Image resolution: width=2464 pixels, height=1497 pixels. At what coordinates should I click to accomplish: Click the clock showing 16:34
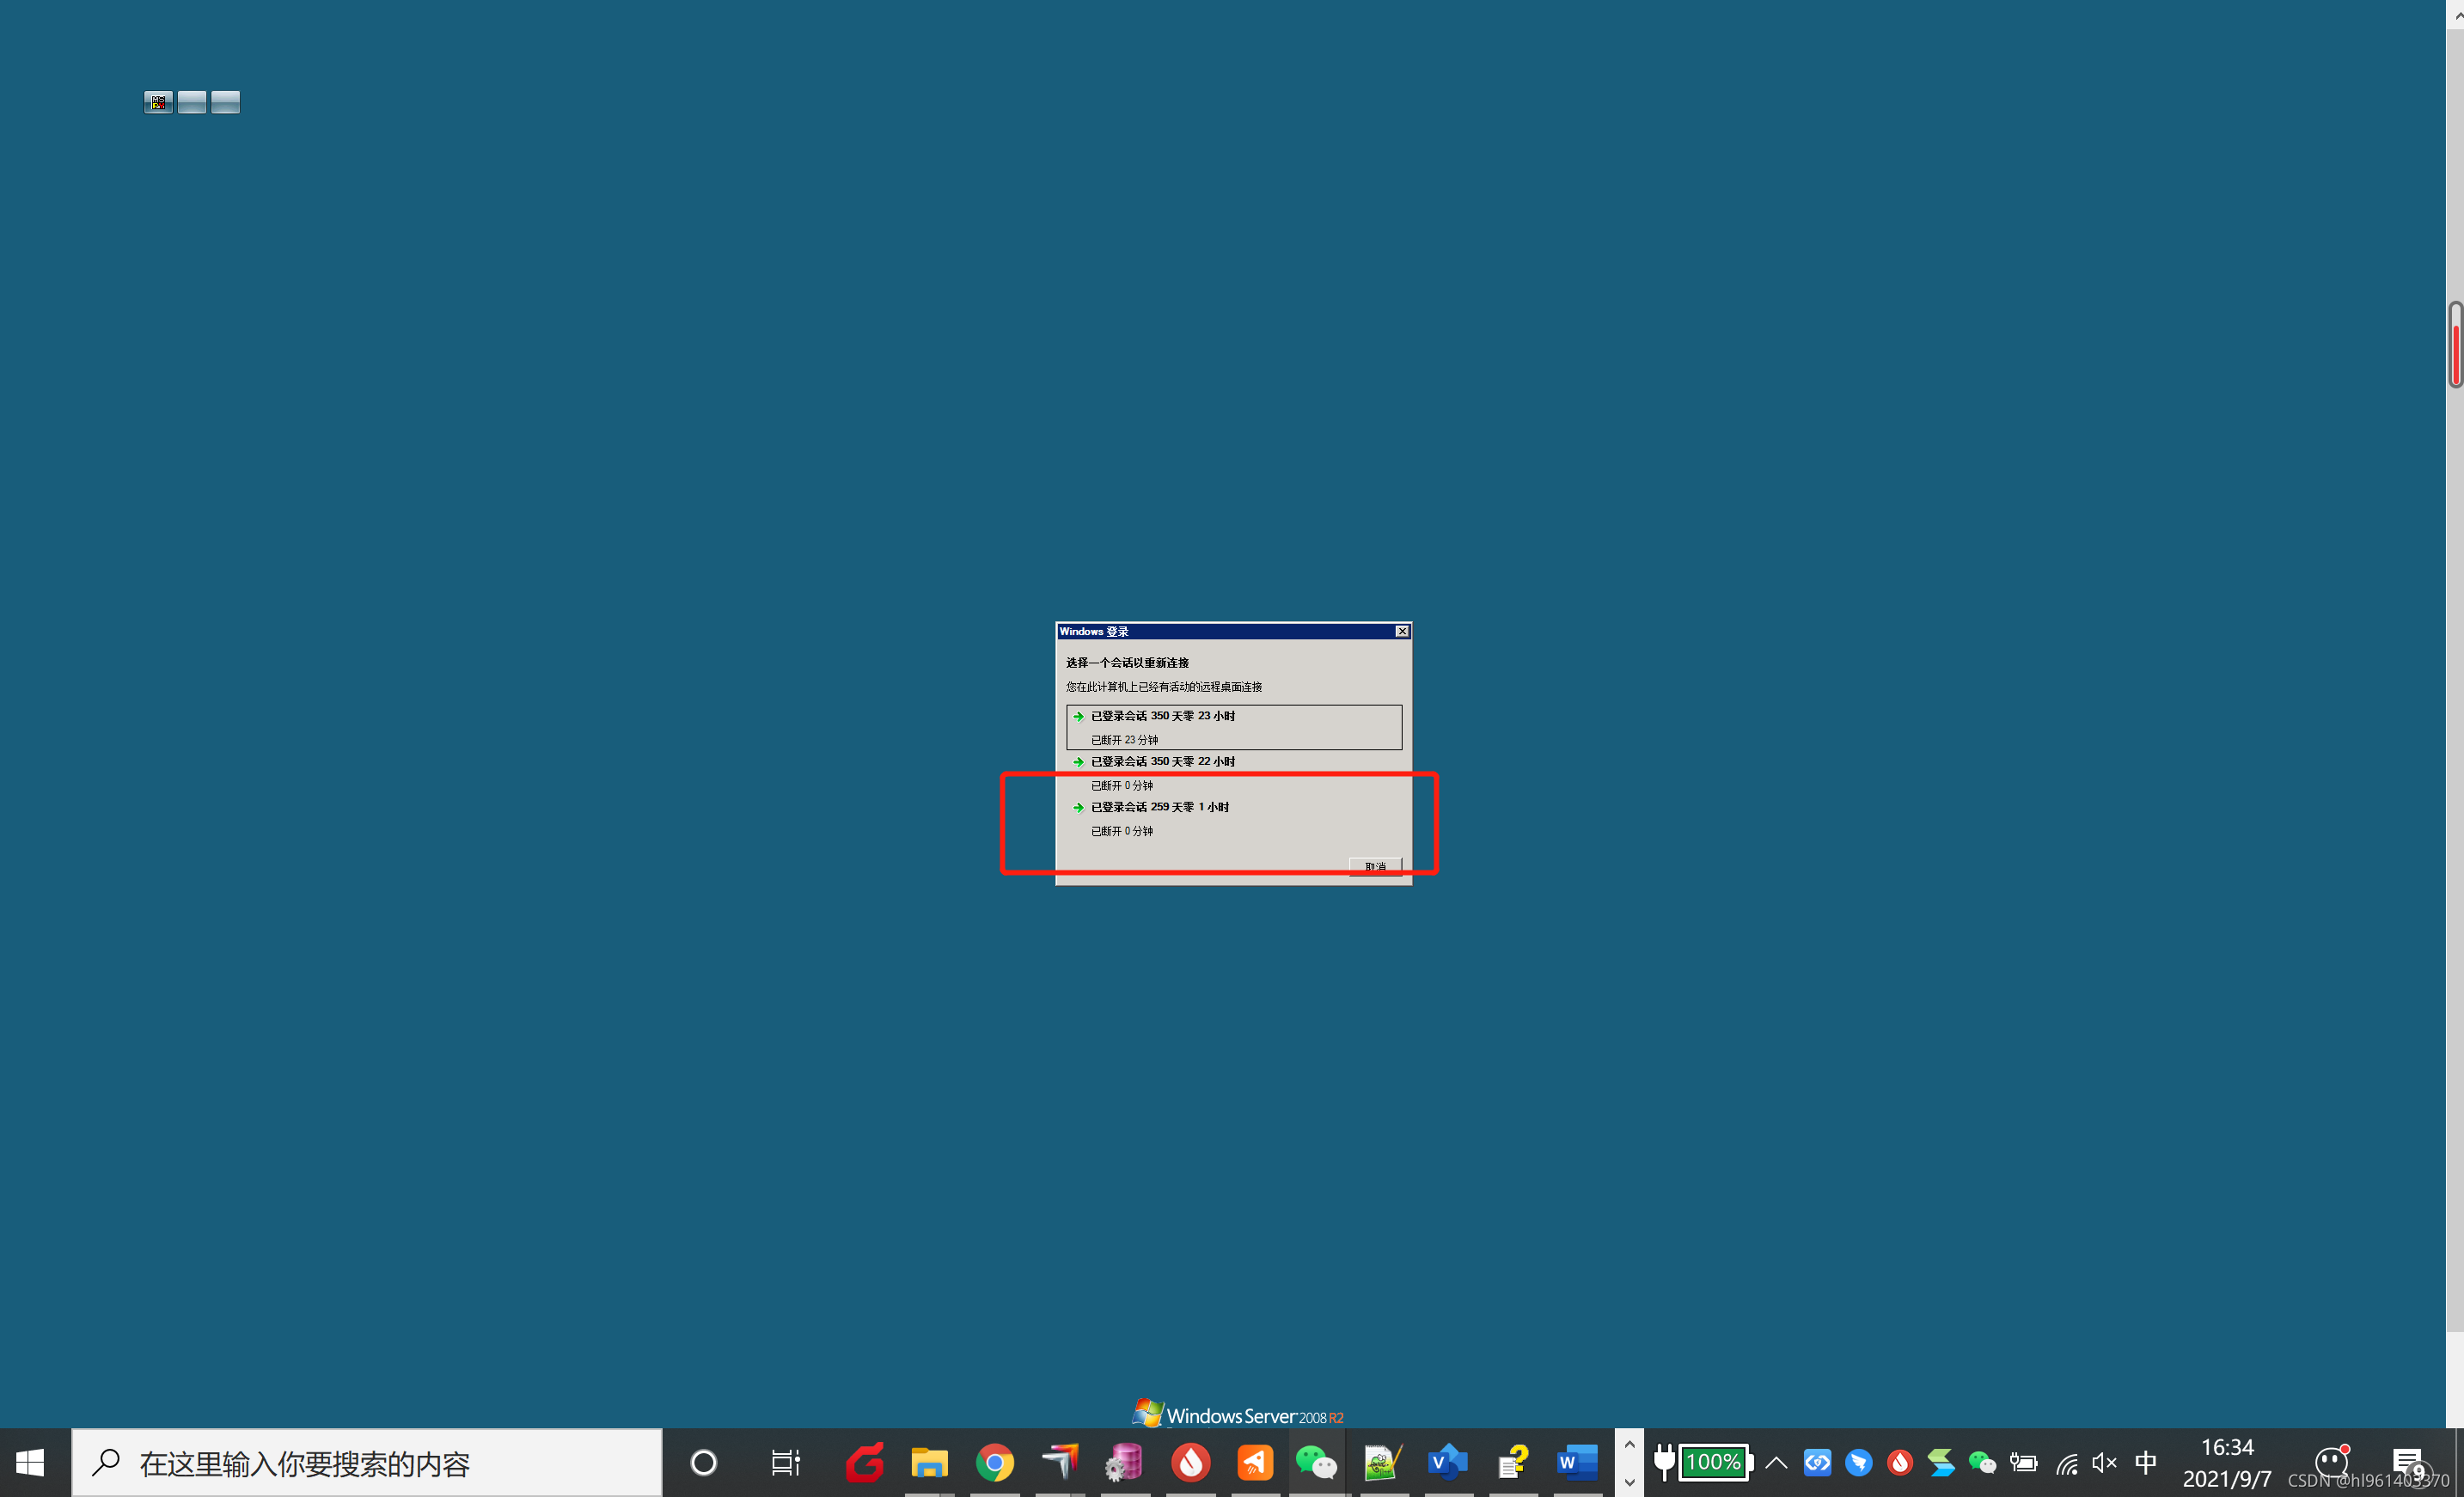tap(2226, 1462)
